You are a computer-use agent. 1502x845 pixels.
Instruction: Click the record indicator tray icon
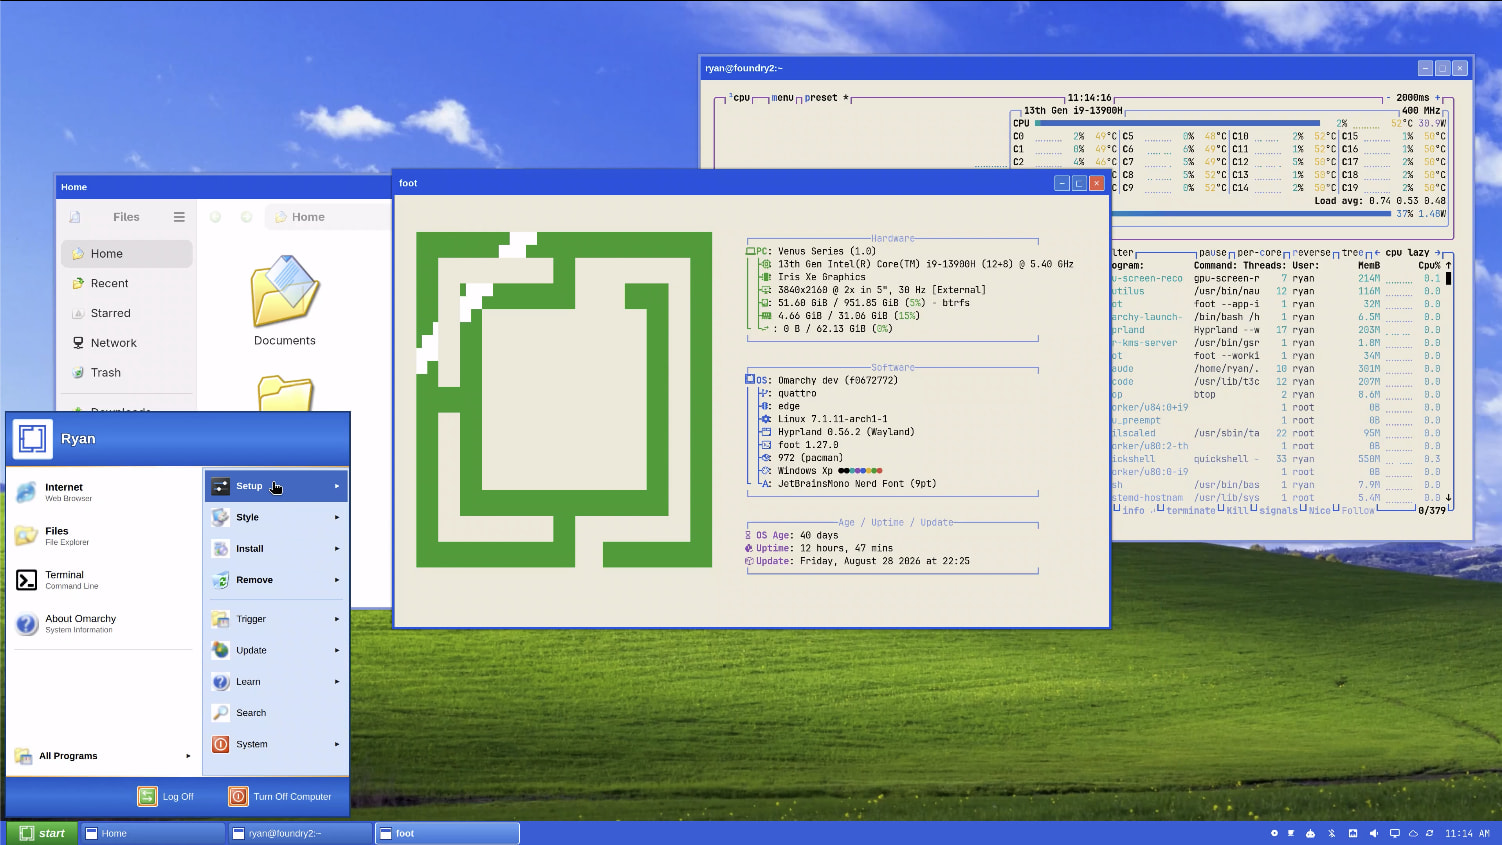click(x=1274, y=833)
